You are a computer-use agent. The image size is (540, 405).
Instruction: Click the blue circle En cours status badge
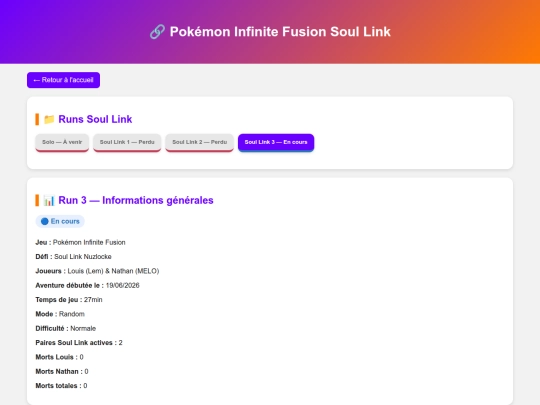60,221
